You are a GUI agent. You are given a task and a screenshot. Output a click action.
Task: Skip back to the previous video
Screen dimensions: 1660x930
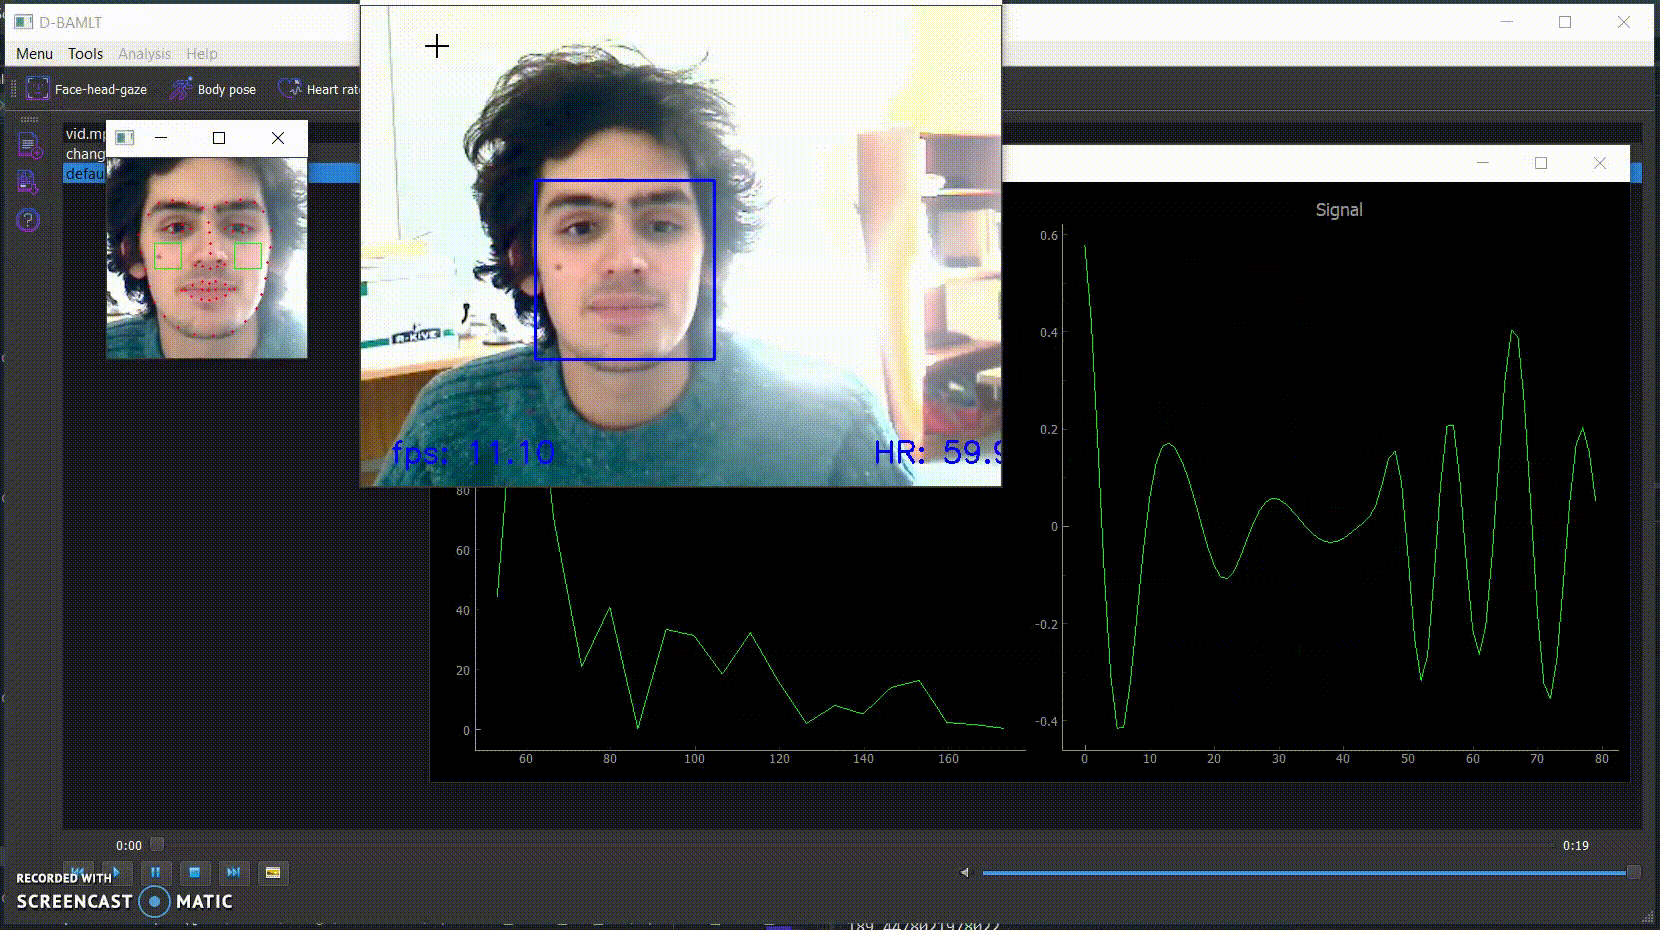click(x=78, y=873)
